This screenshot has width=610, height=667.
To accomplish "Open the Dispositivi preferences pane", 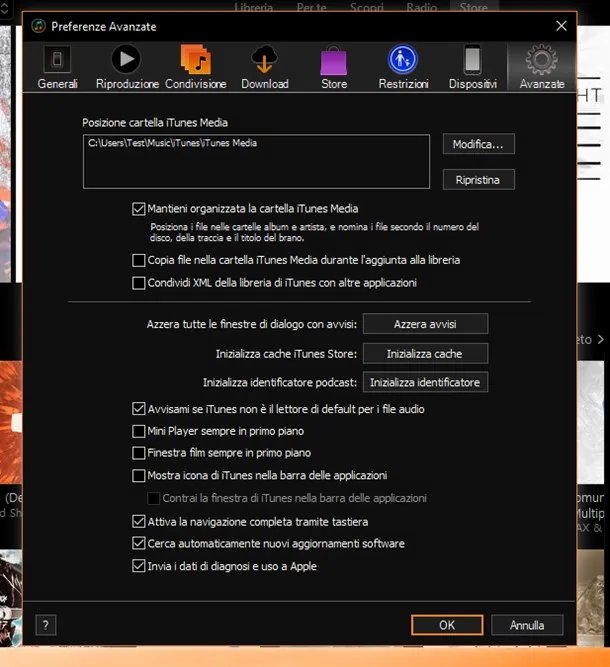I will click(473, 67).
